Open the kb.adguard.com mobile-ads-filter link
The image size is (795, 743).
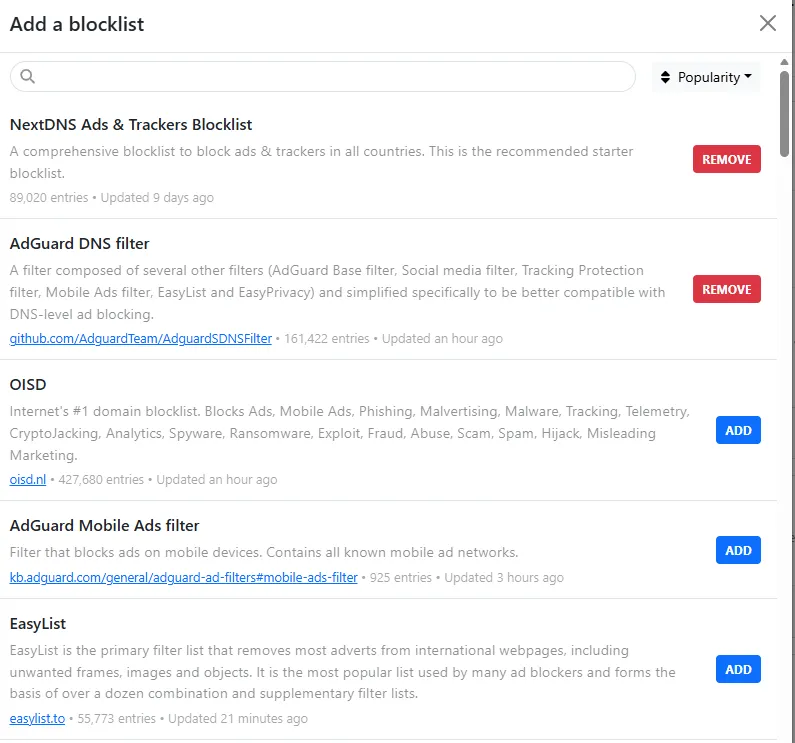coord(183,578)
